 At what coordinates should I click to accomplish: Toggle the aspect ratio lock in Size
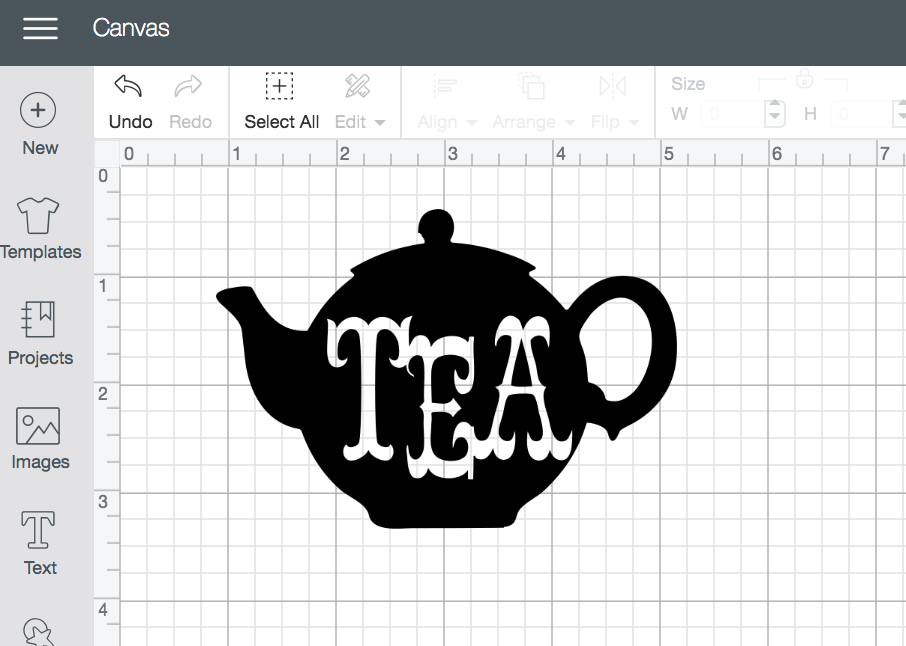pyautogui.click(x=806, y=80)
